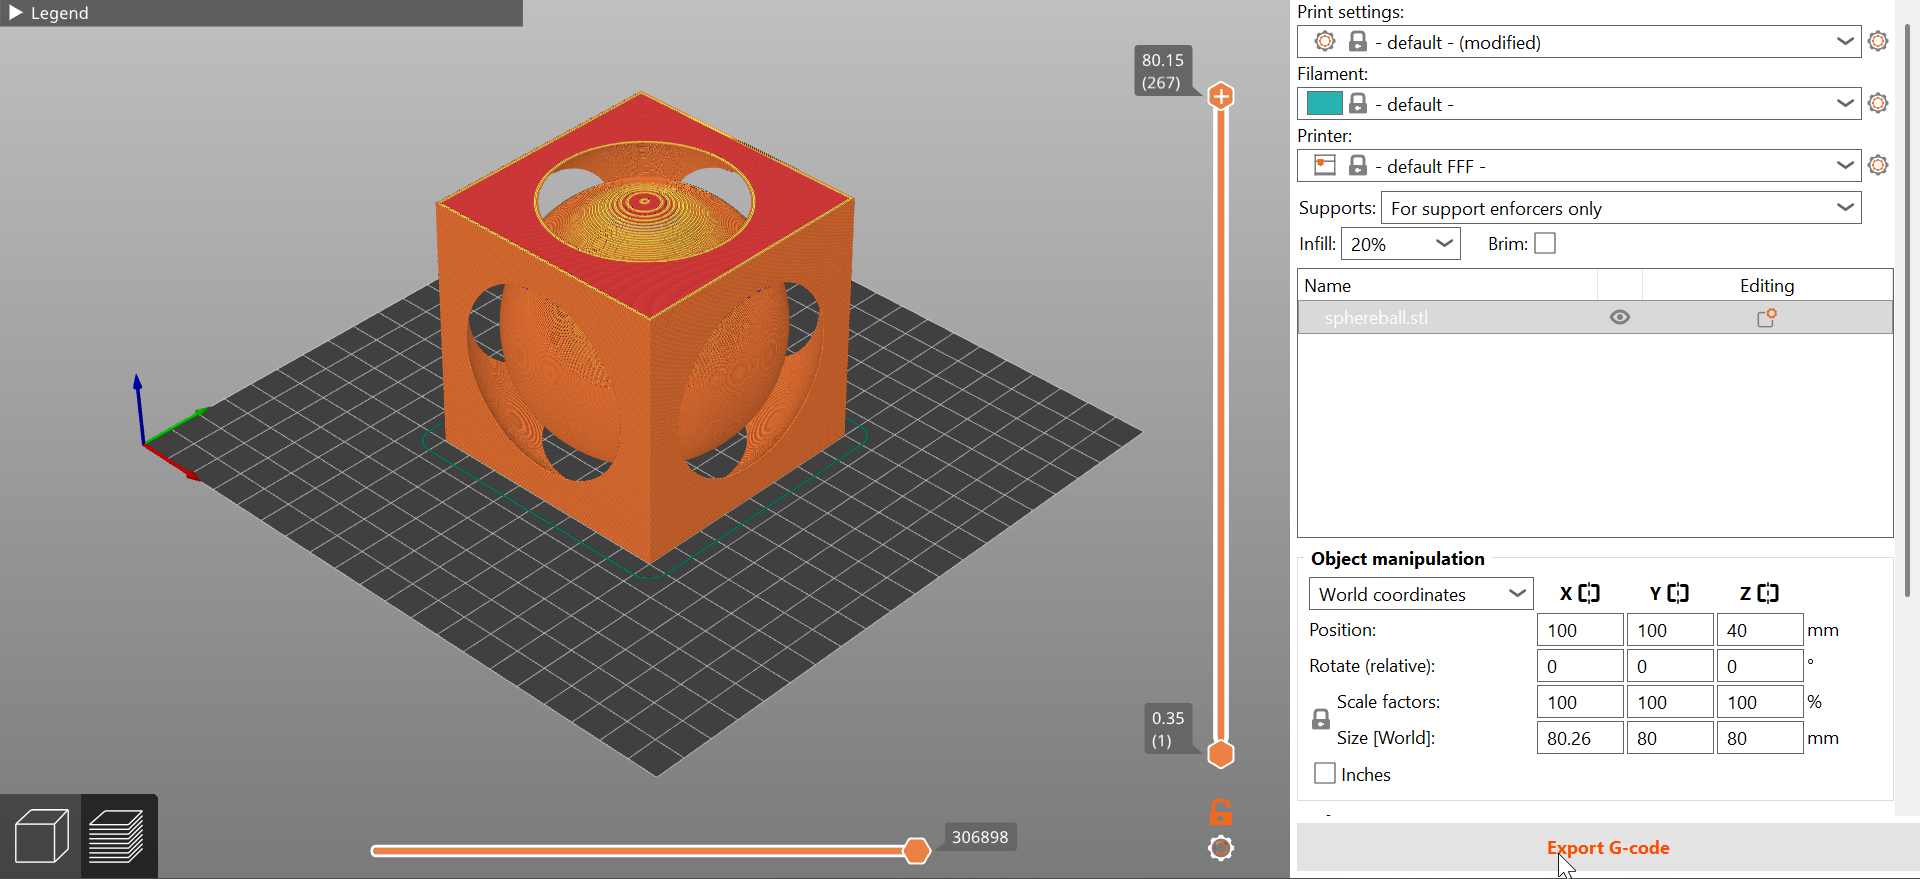Viewport: 1920px width, 879px height.
Task: Open the World coordinates dropdown
Action: coord(1420,594)
